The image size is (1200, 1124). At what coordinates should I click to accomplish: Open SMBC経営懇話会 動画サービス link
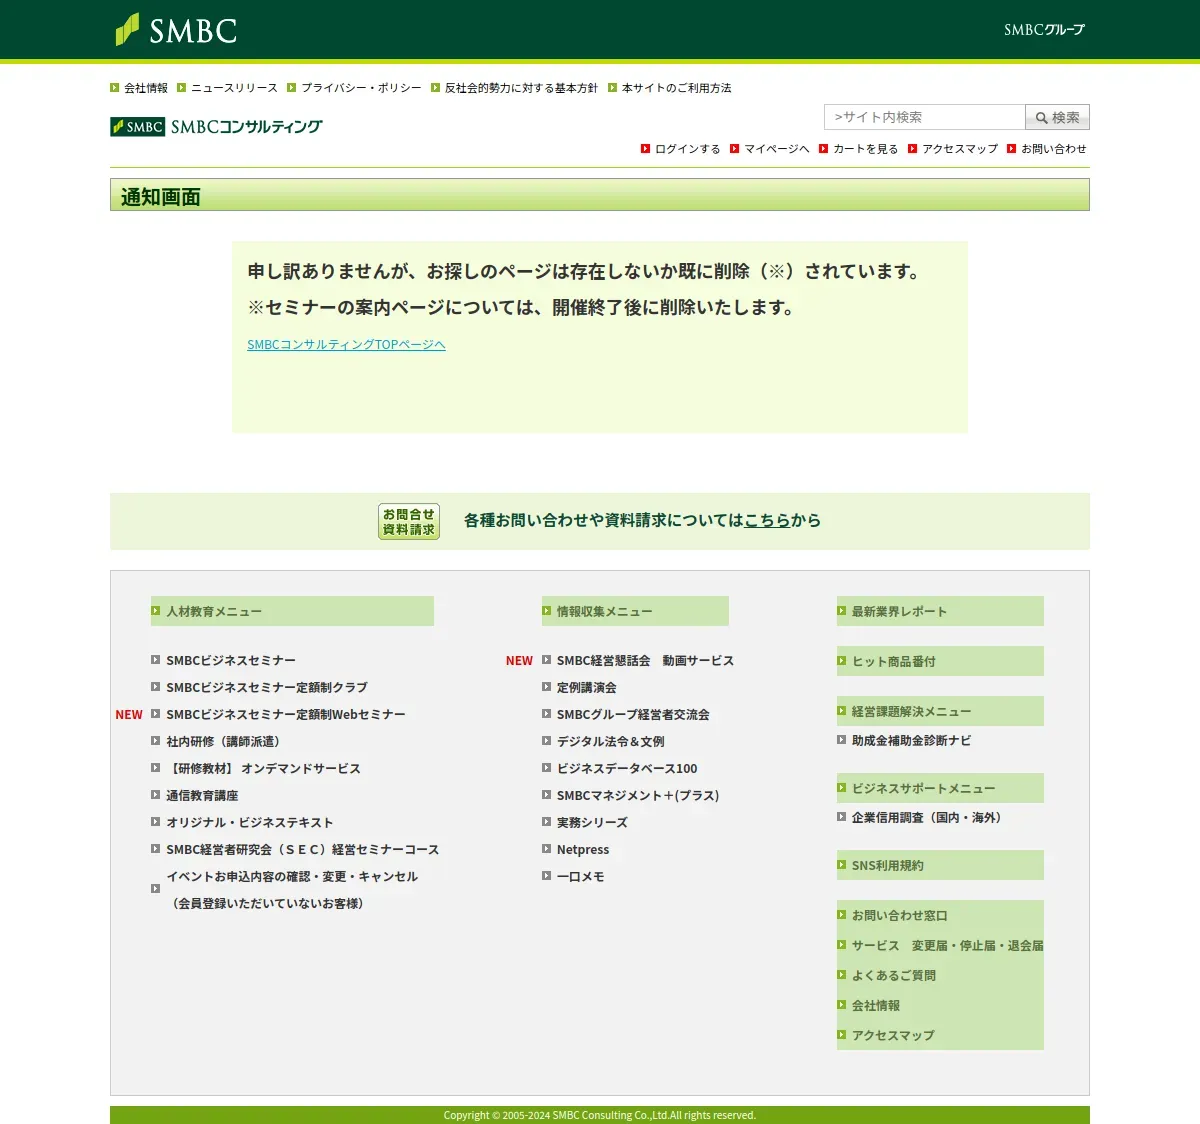[x=645, y=661]
